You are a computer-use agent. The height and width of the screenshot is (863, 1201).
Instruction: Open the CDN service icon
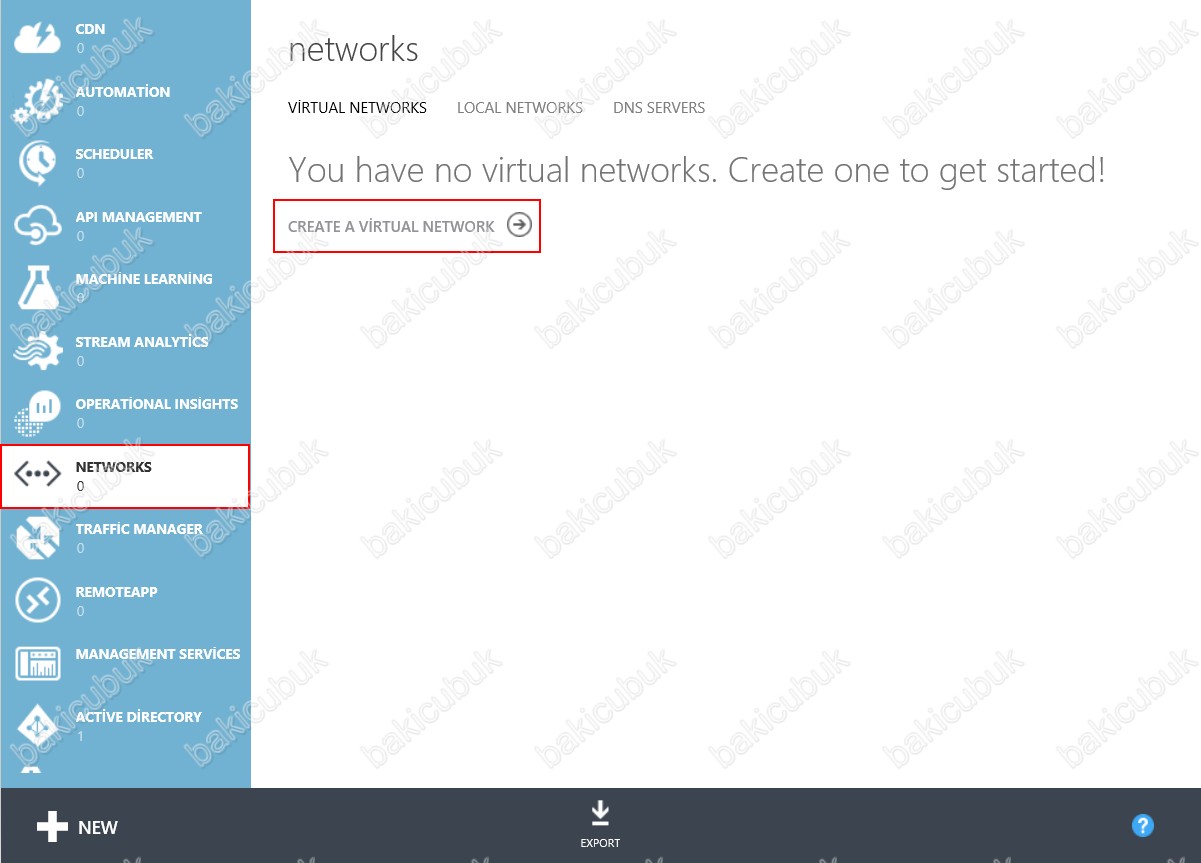point(38,38)
